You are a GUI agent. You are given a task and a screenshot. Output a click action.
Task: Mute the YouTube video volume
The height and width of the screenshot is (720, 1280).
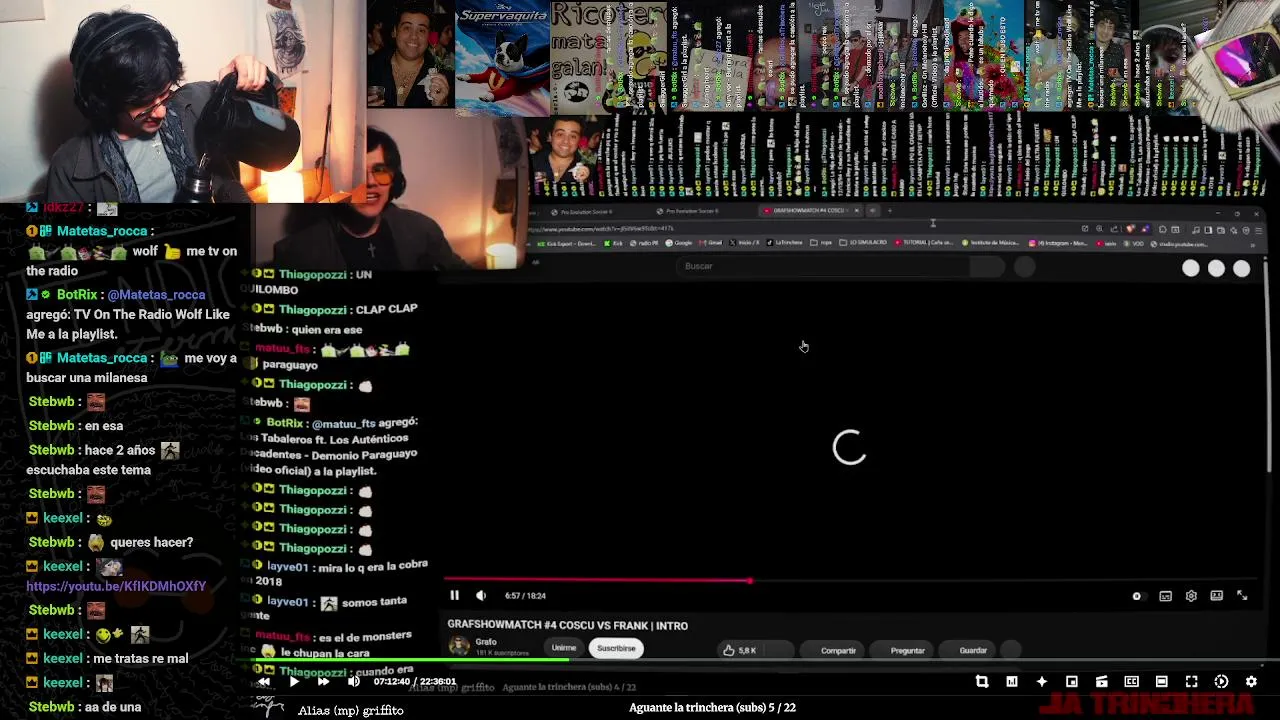(x=481, y=595)
